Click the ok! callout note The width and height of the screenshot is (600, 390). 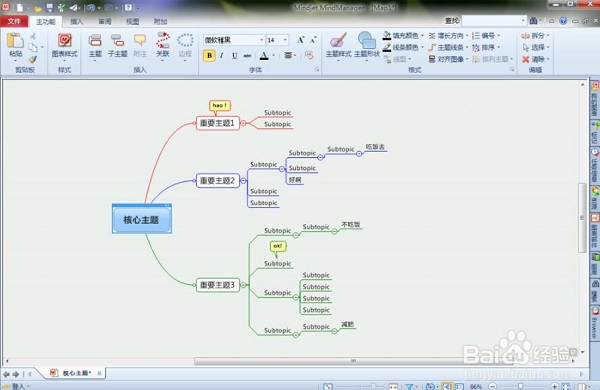click(x=278, y=246)
